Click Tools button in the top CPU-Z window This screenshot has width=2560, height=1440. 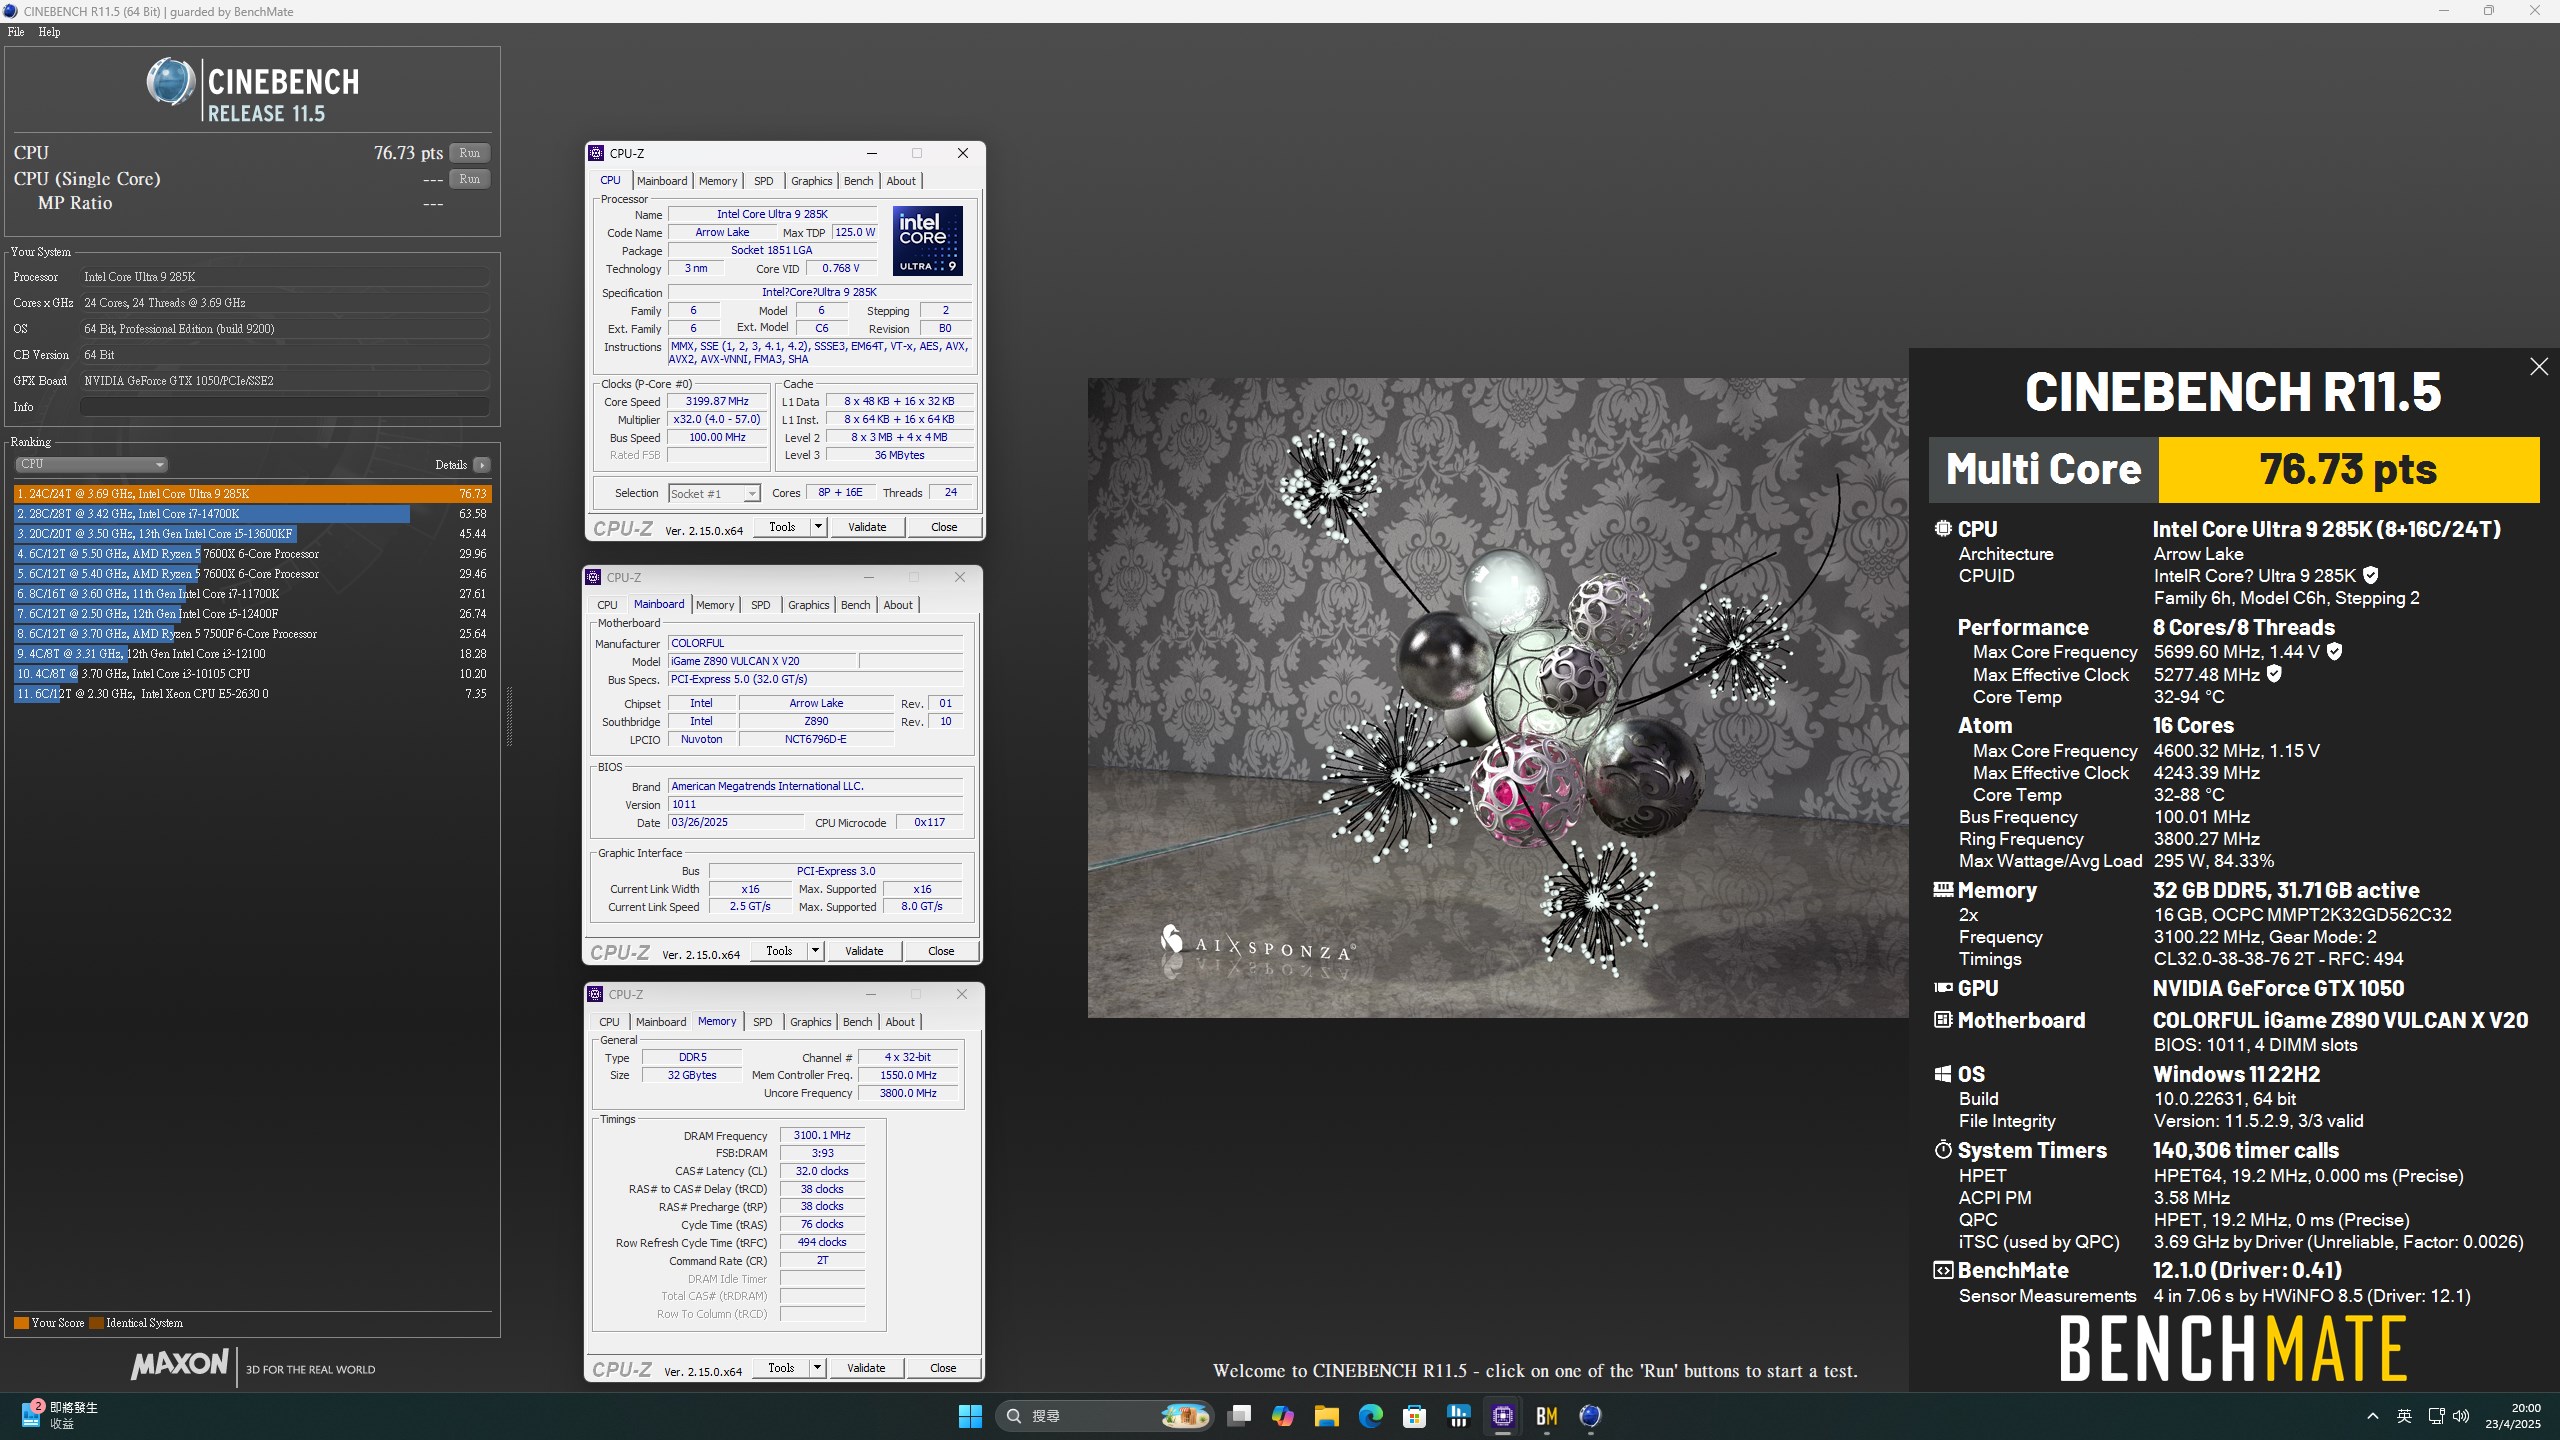coord(782,527)
